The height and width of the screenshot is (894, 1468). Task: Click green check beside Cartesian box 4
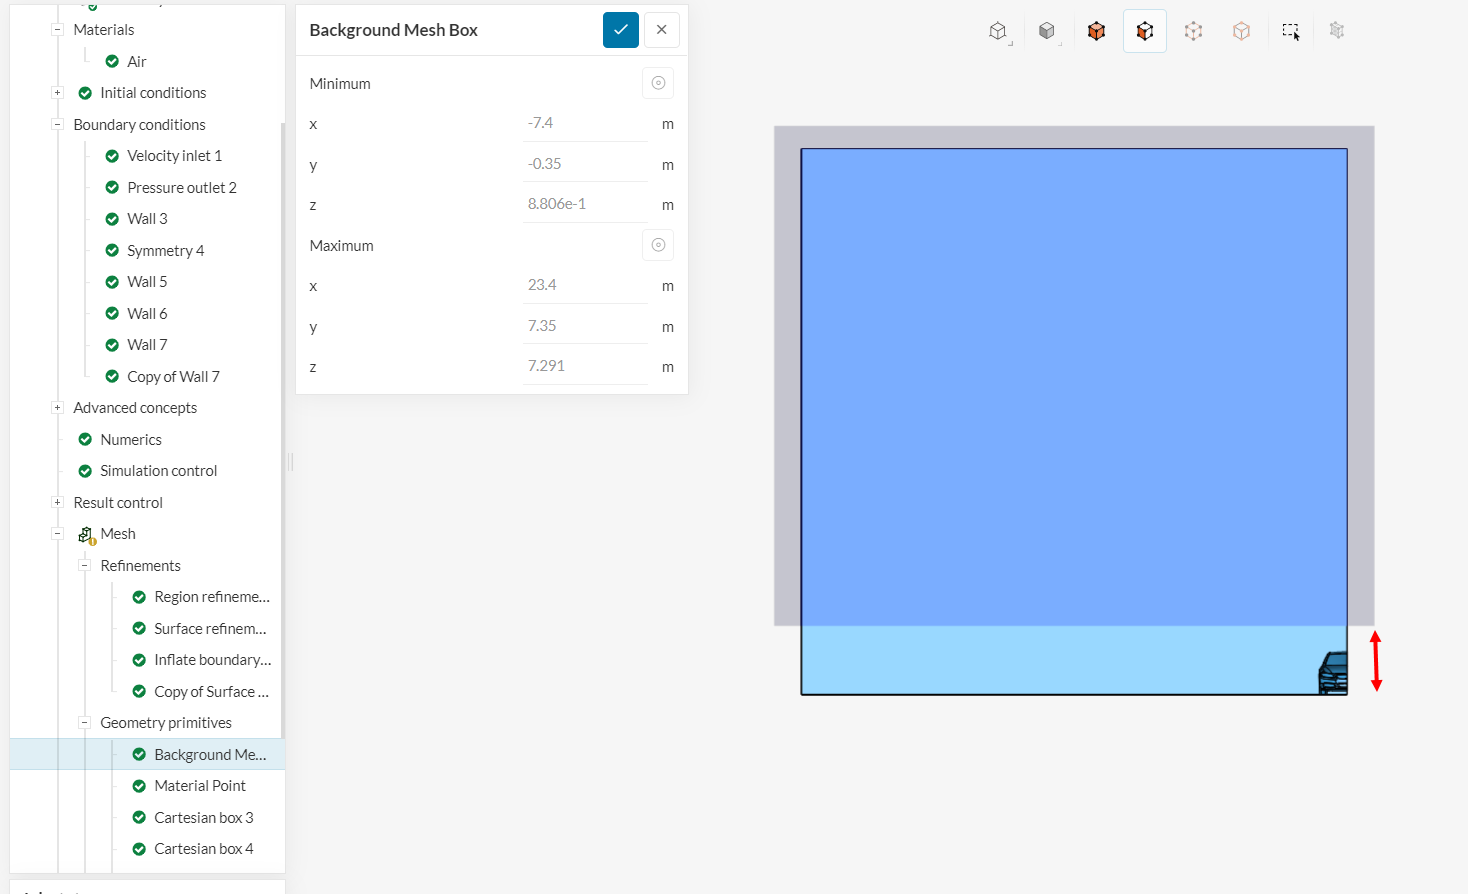[x=139, y=849]
